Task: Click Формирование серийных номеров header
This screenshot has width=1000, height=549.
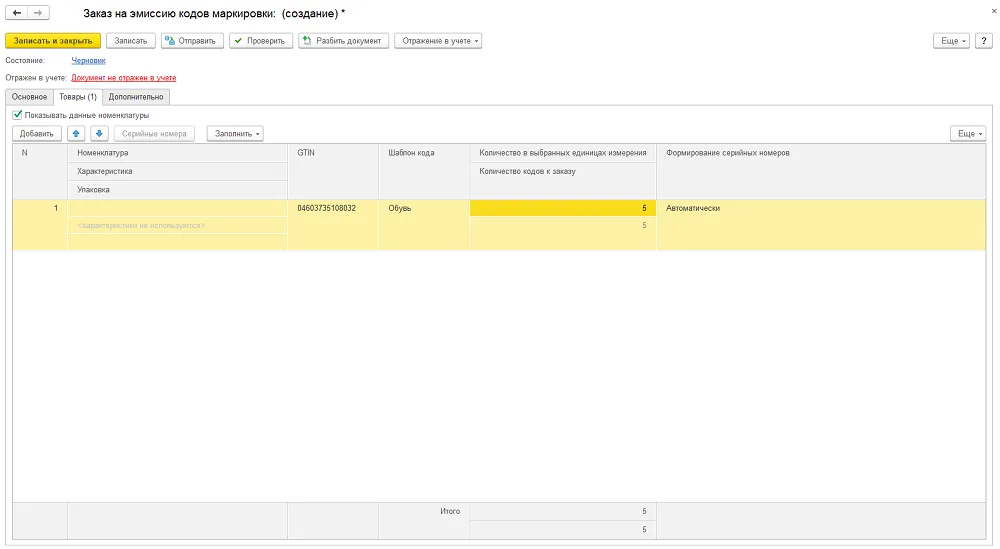Action: coord(821,172)
